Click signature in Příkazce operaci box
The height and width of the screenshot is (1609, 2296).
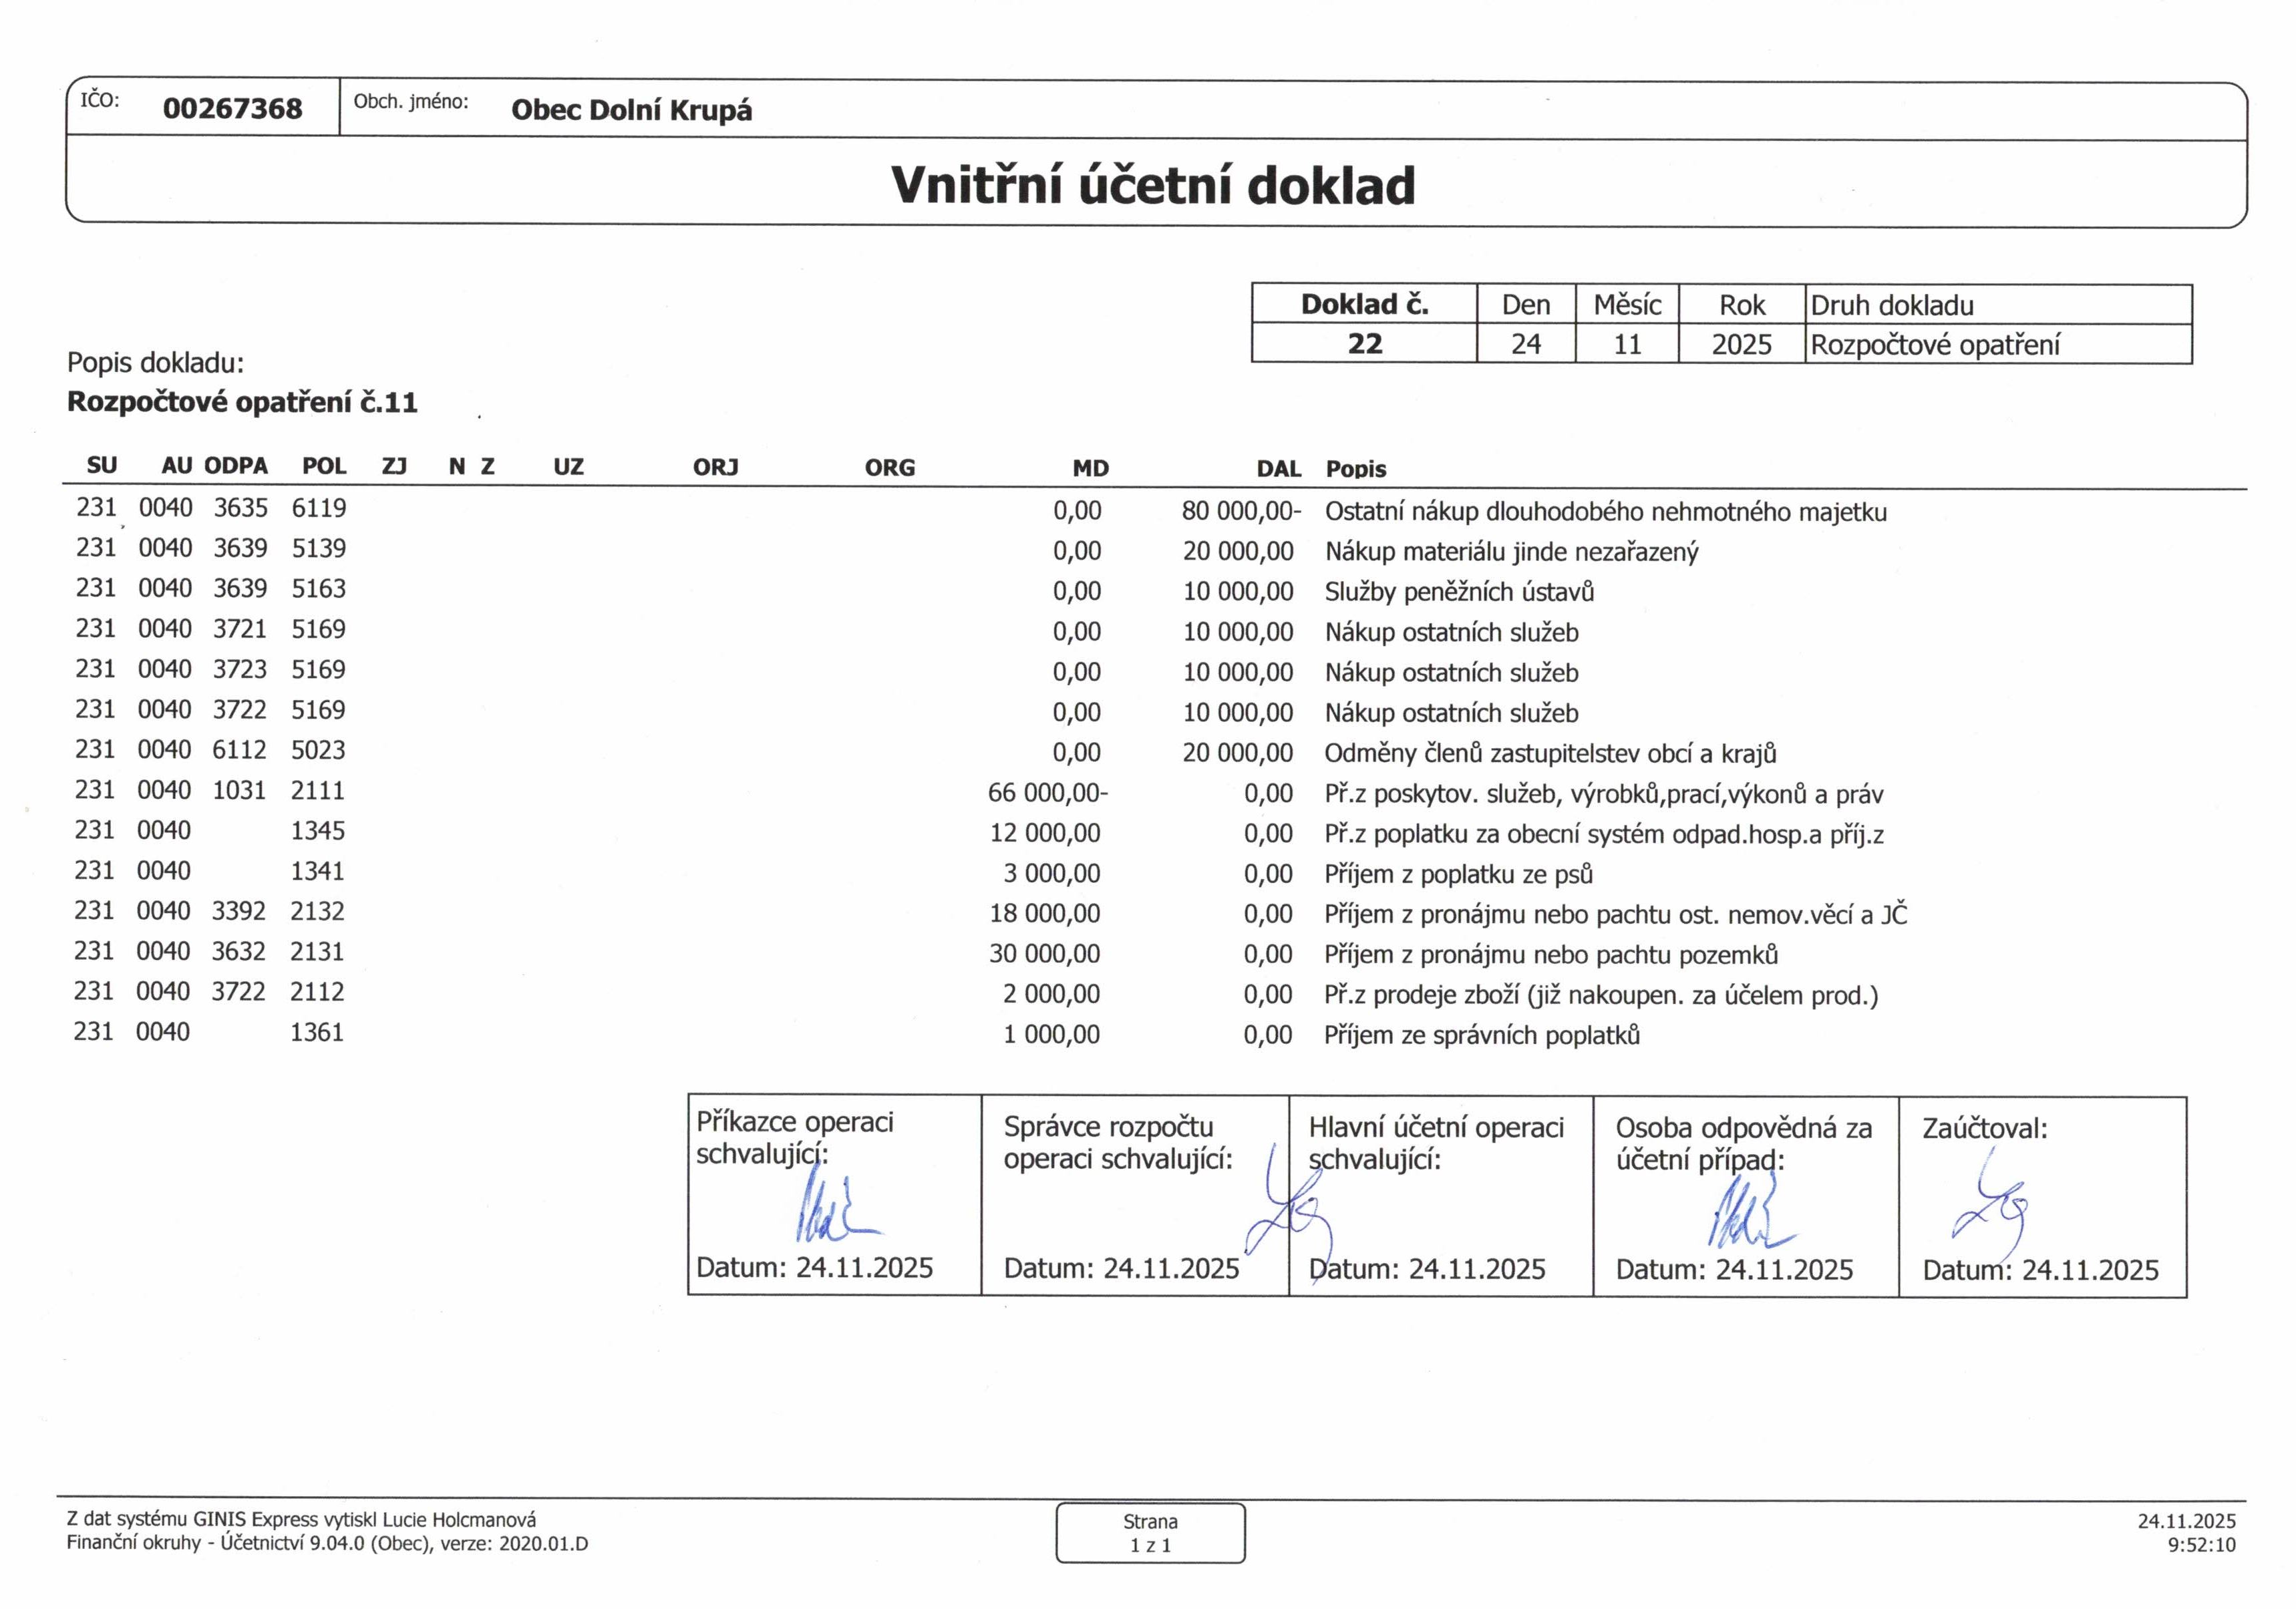[x=832, y=1211]
